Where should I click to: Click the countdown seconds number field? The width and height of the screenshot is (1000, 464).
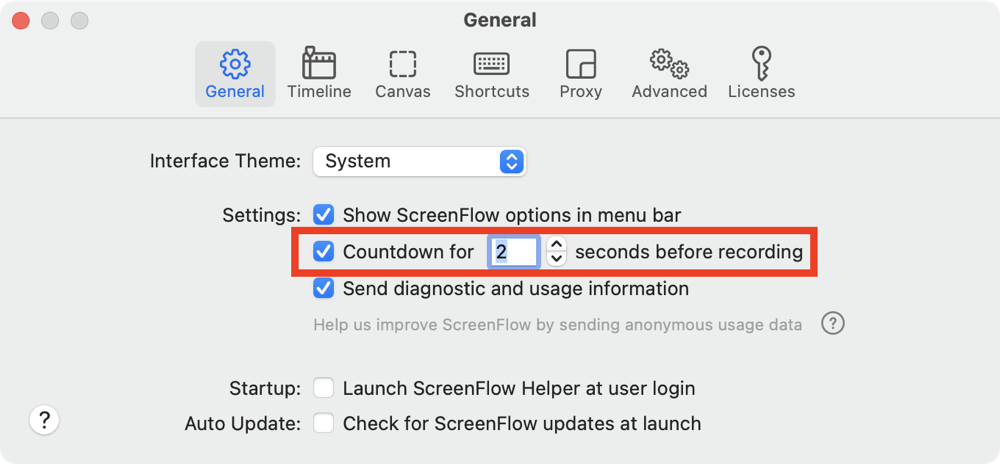coord(513,252)
